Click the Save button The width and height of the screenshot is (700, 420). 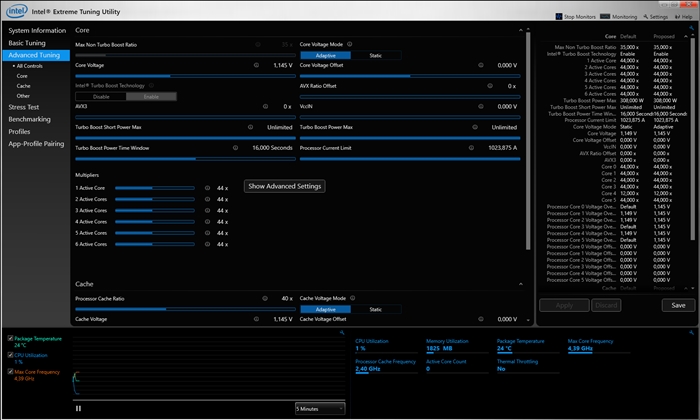pyautogui.click(x=678, y=305)
